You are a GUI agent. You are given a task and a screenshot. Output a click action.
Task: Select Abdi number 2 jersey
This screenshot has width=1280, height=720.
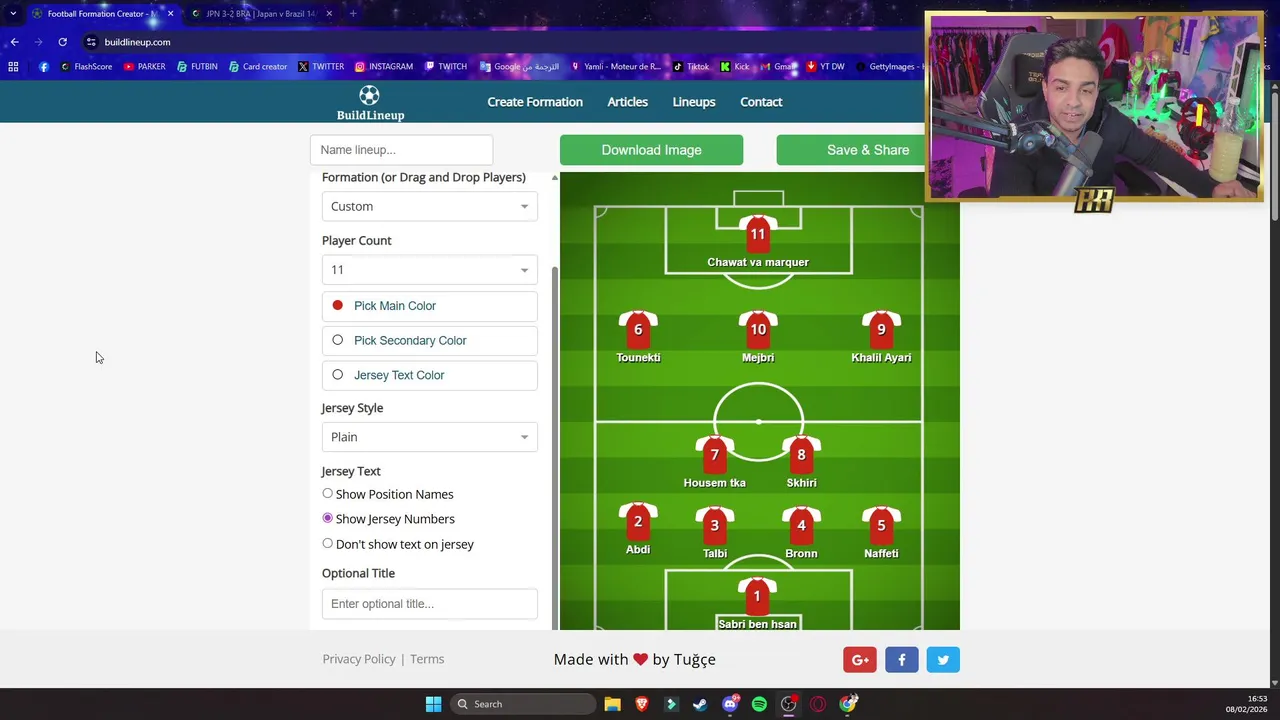pyautogui.click(x=638, y=522)
